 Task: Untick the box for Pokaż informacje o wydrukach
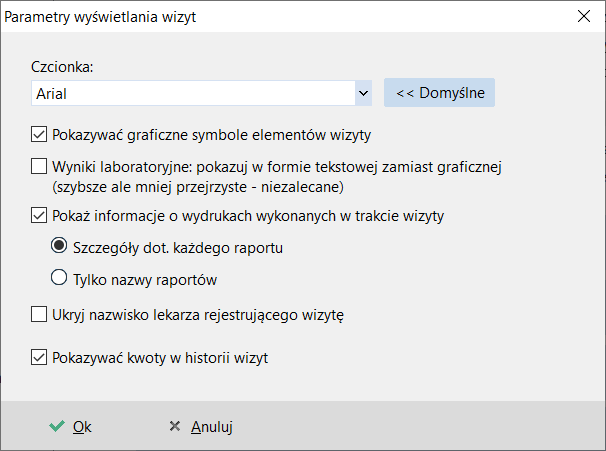39,215
